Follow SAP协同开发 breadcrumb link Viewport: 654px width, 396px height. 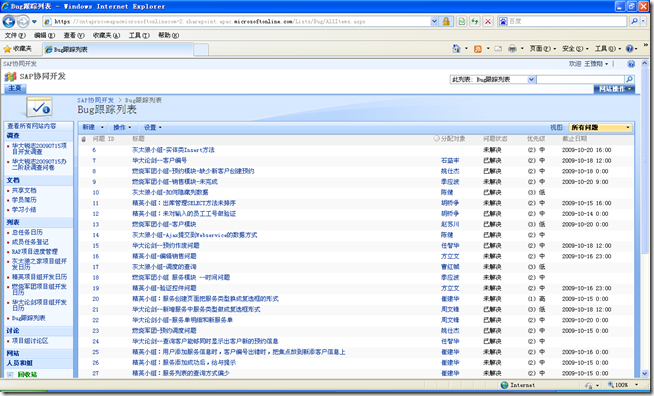pyautogui.click(x=95, y=100)
